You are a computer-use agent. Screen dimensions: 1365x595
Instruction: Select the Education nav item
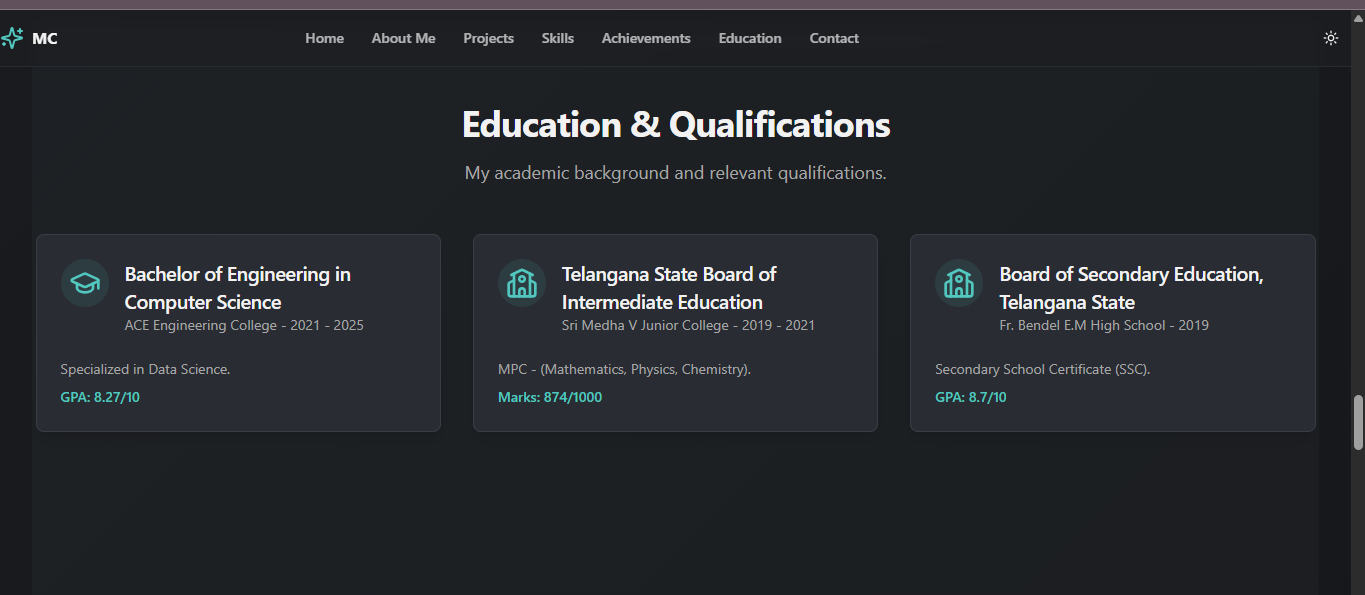tap(750, 38)
